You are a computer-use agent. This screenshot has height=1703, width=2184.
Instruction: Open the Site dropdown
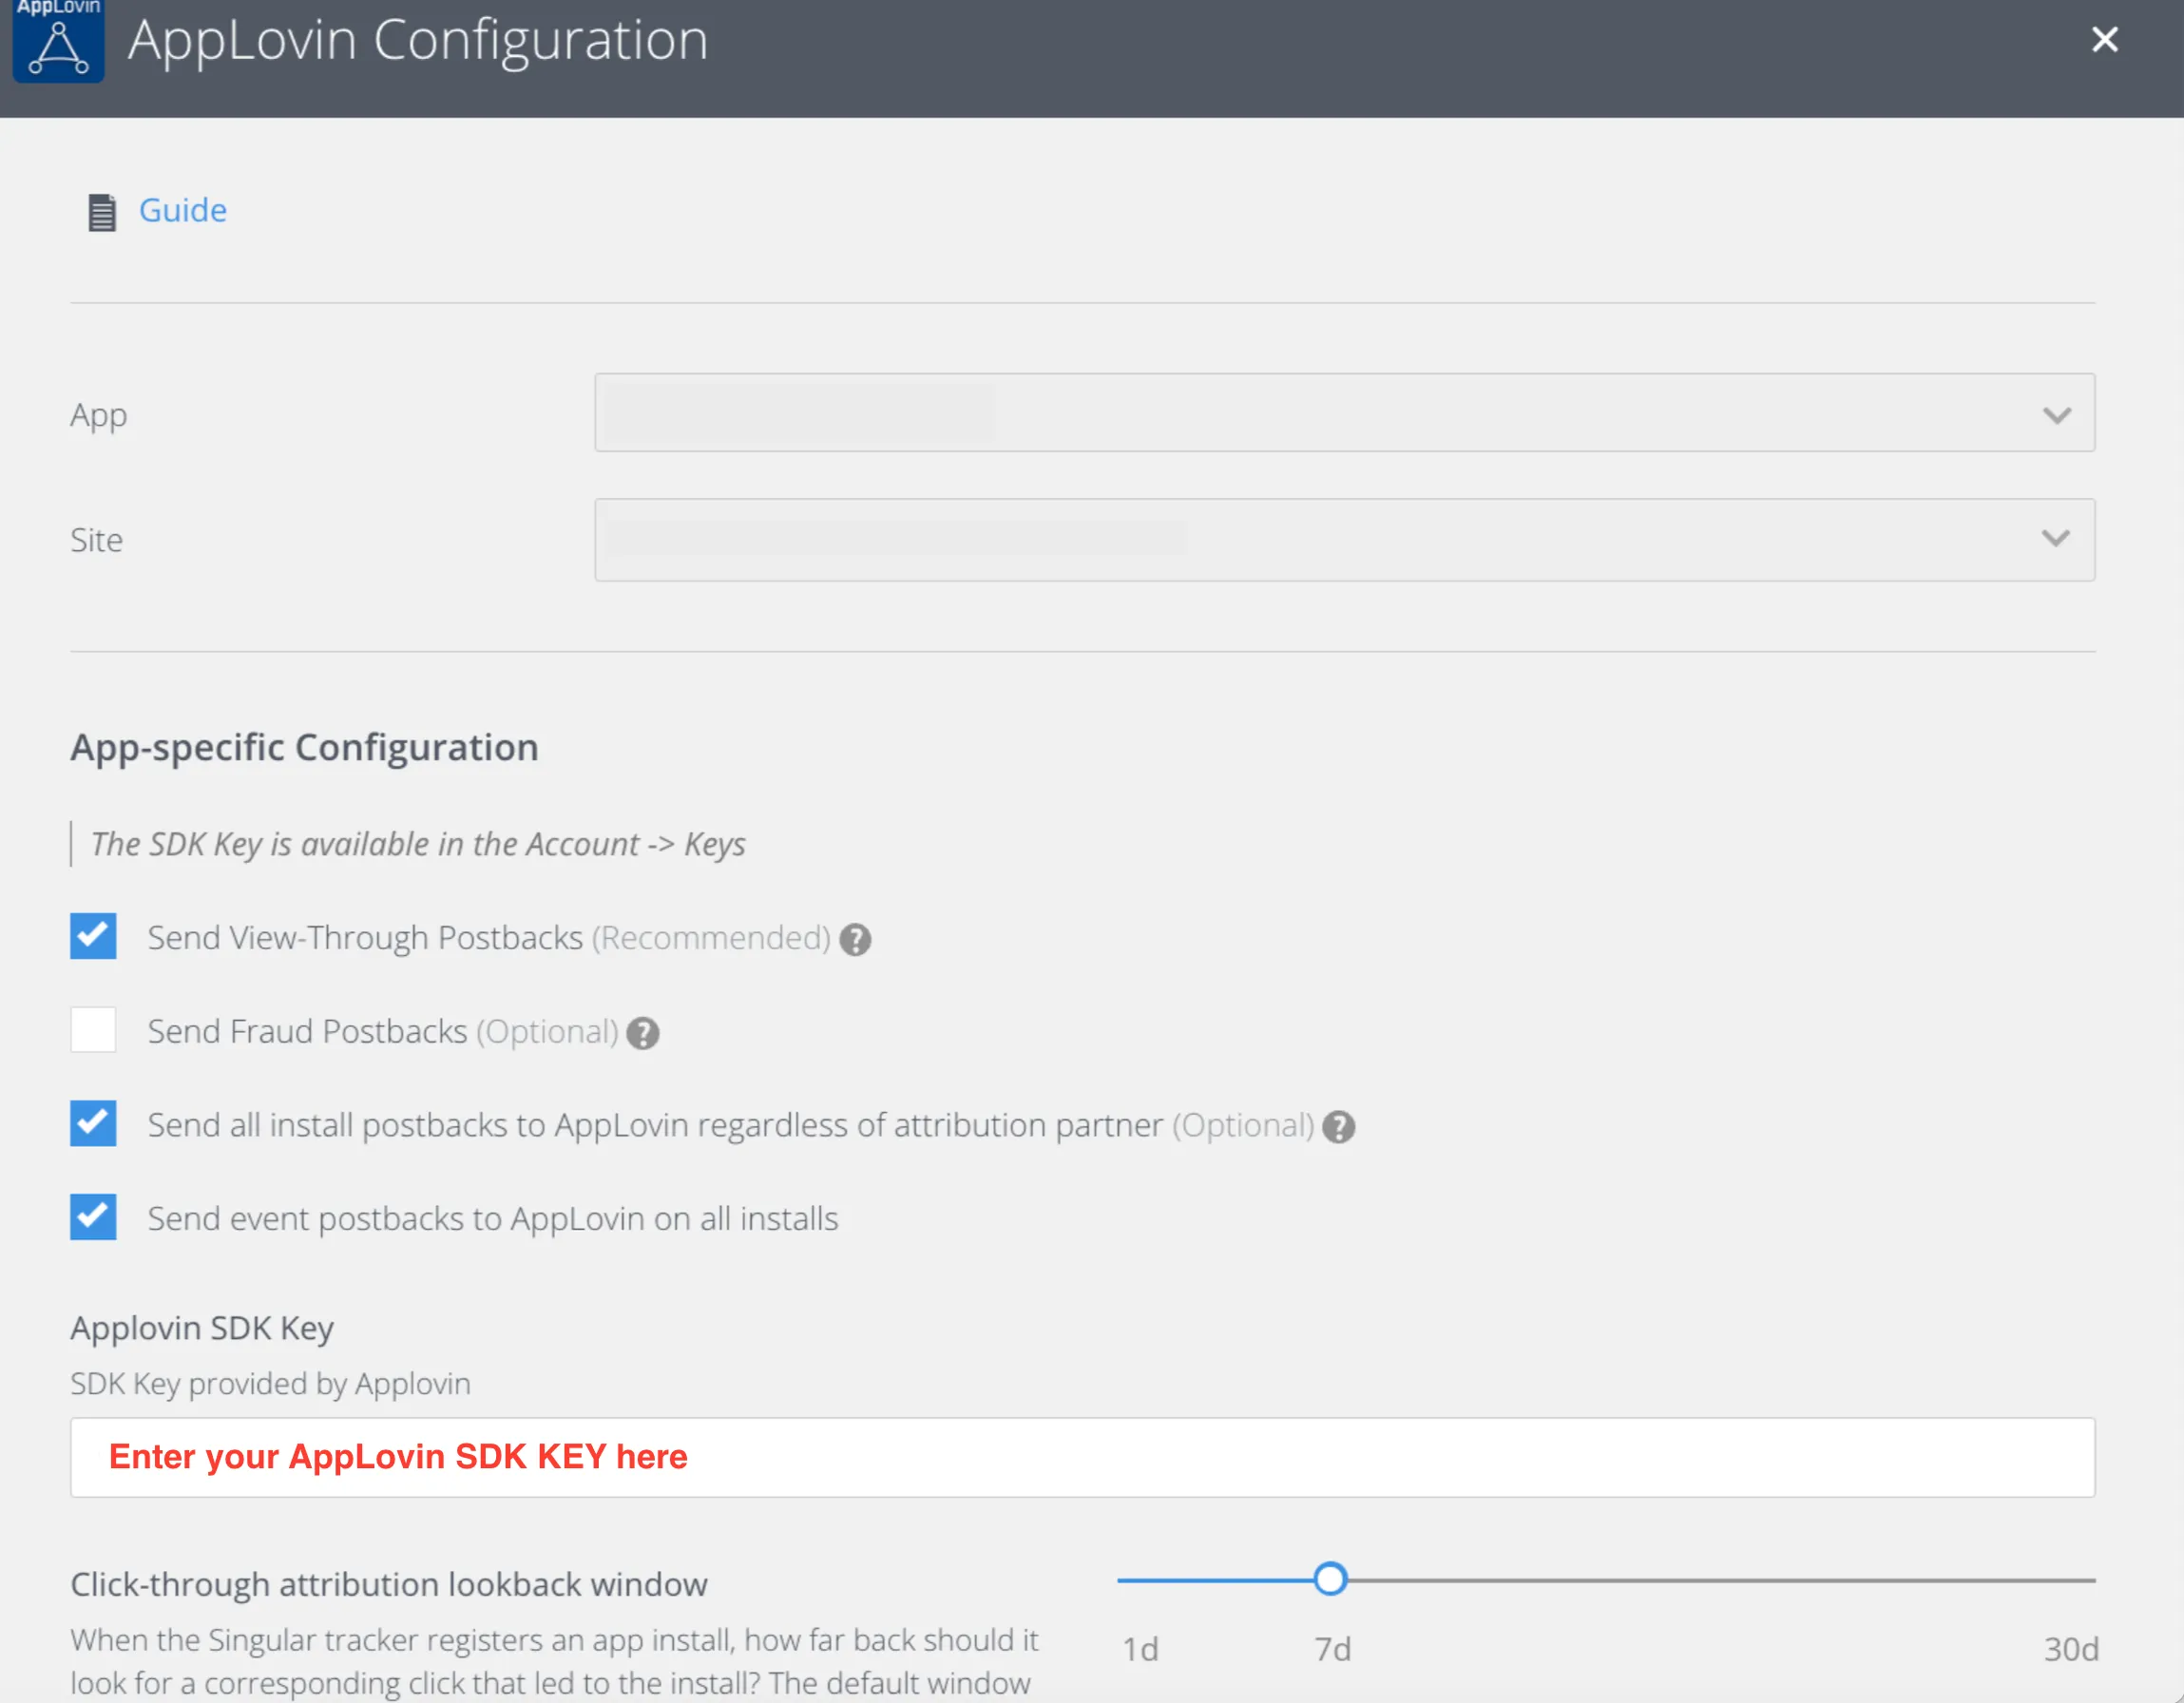(1344, 540)
